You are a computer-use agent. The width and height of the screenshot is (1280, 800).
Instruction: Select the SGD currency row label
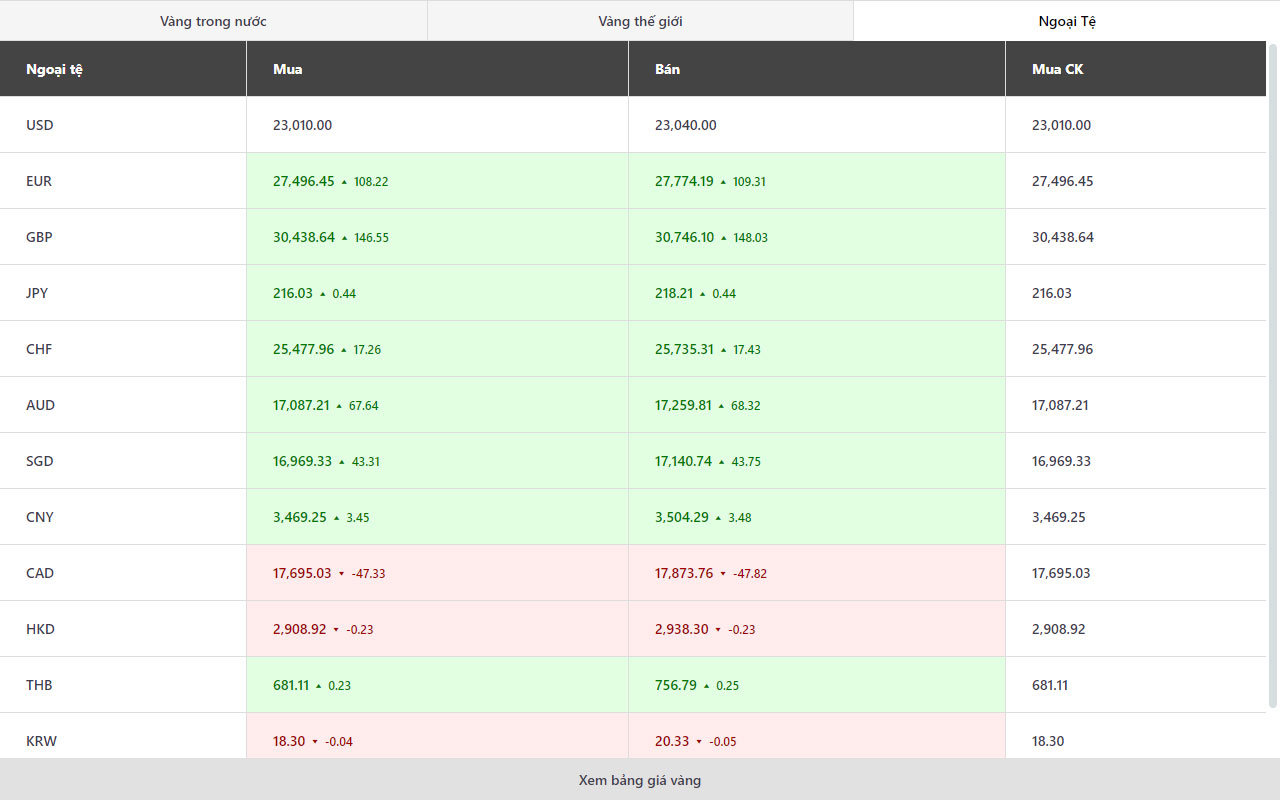pos(40,461)
